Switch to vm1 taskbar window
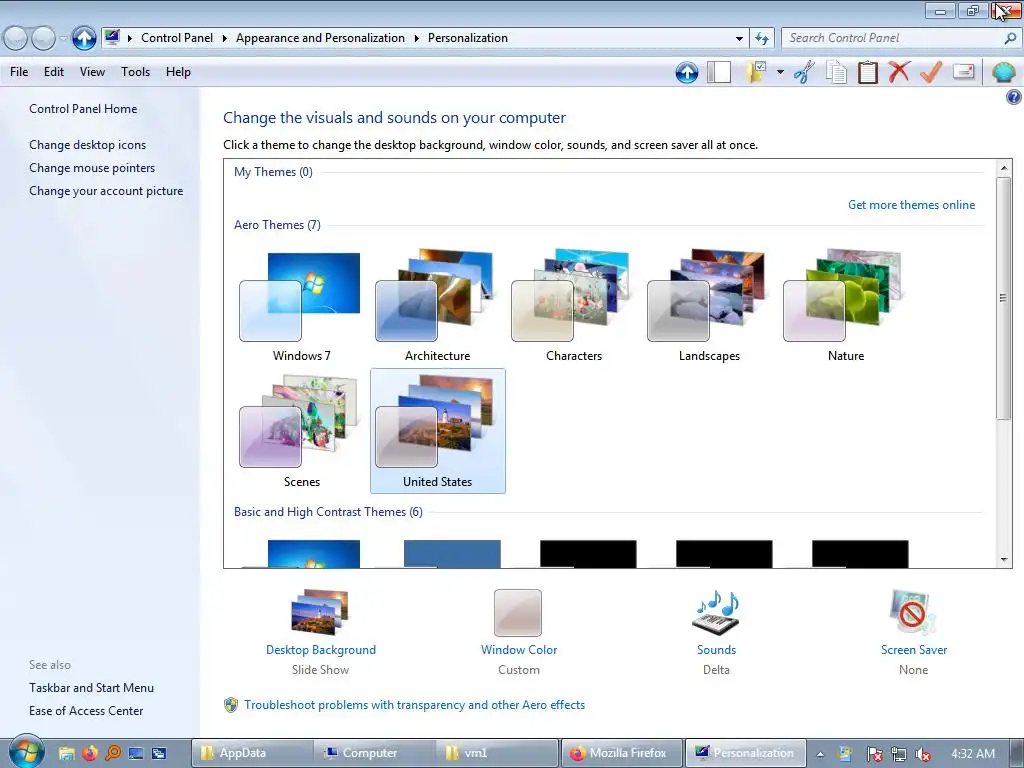The width and height of the screenshot is (1024, 768). pyautogui.click(x=498, y=753)
